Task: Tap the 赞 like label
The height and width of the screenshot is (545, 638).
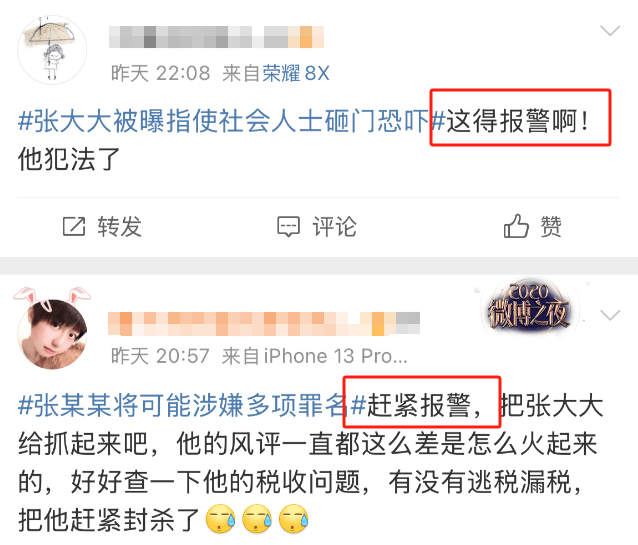Action: point(551,226)
